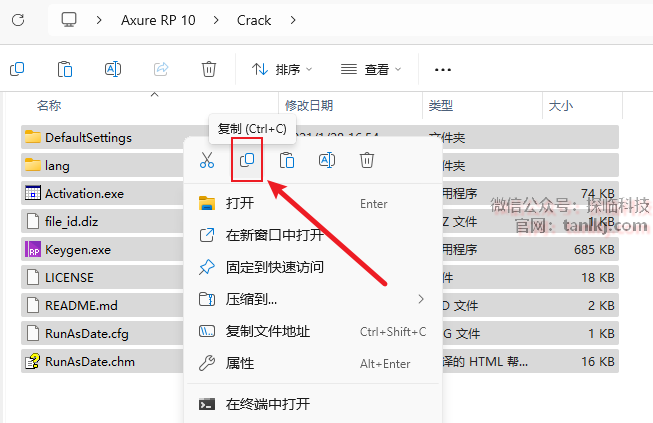The height and width of the screenshot is (423, 653).
Task: Select the file_id.diz file name
Action: [x=72, y=221]
